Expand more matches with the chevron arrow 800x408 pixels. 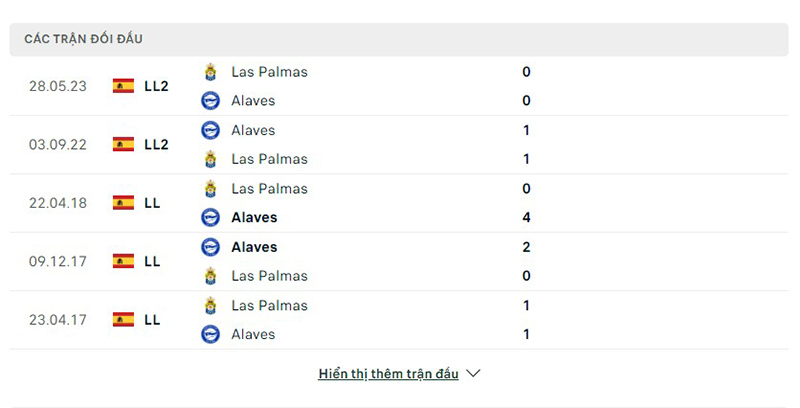pos(474,374)
